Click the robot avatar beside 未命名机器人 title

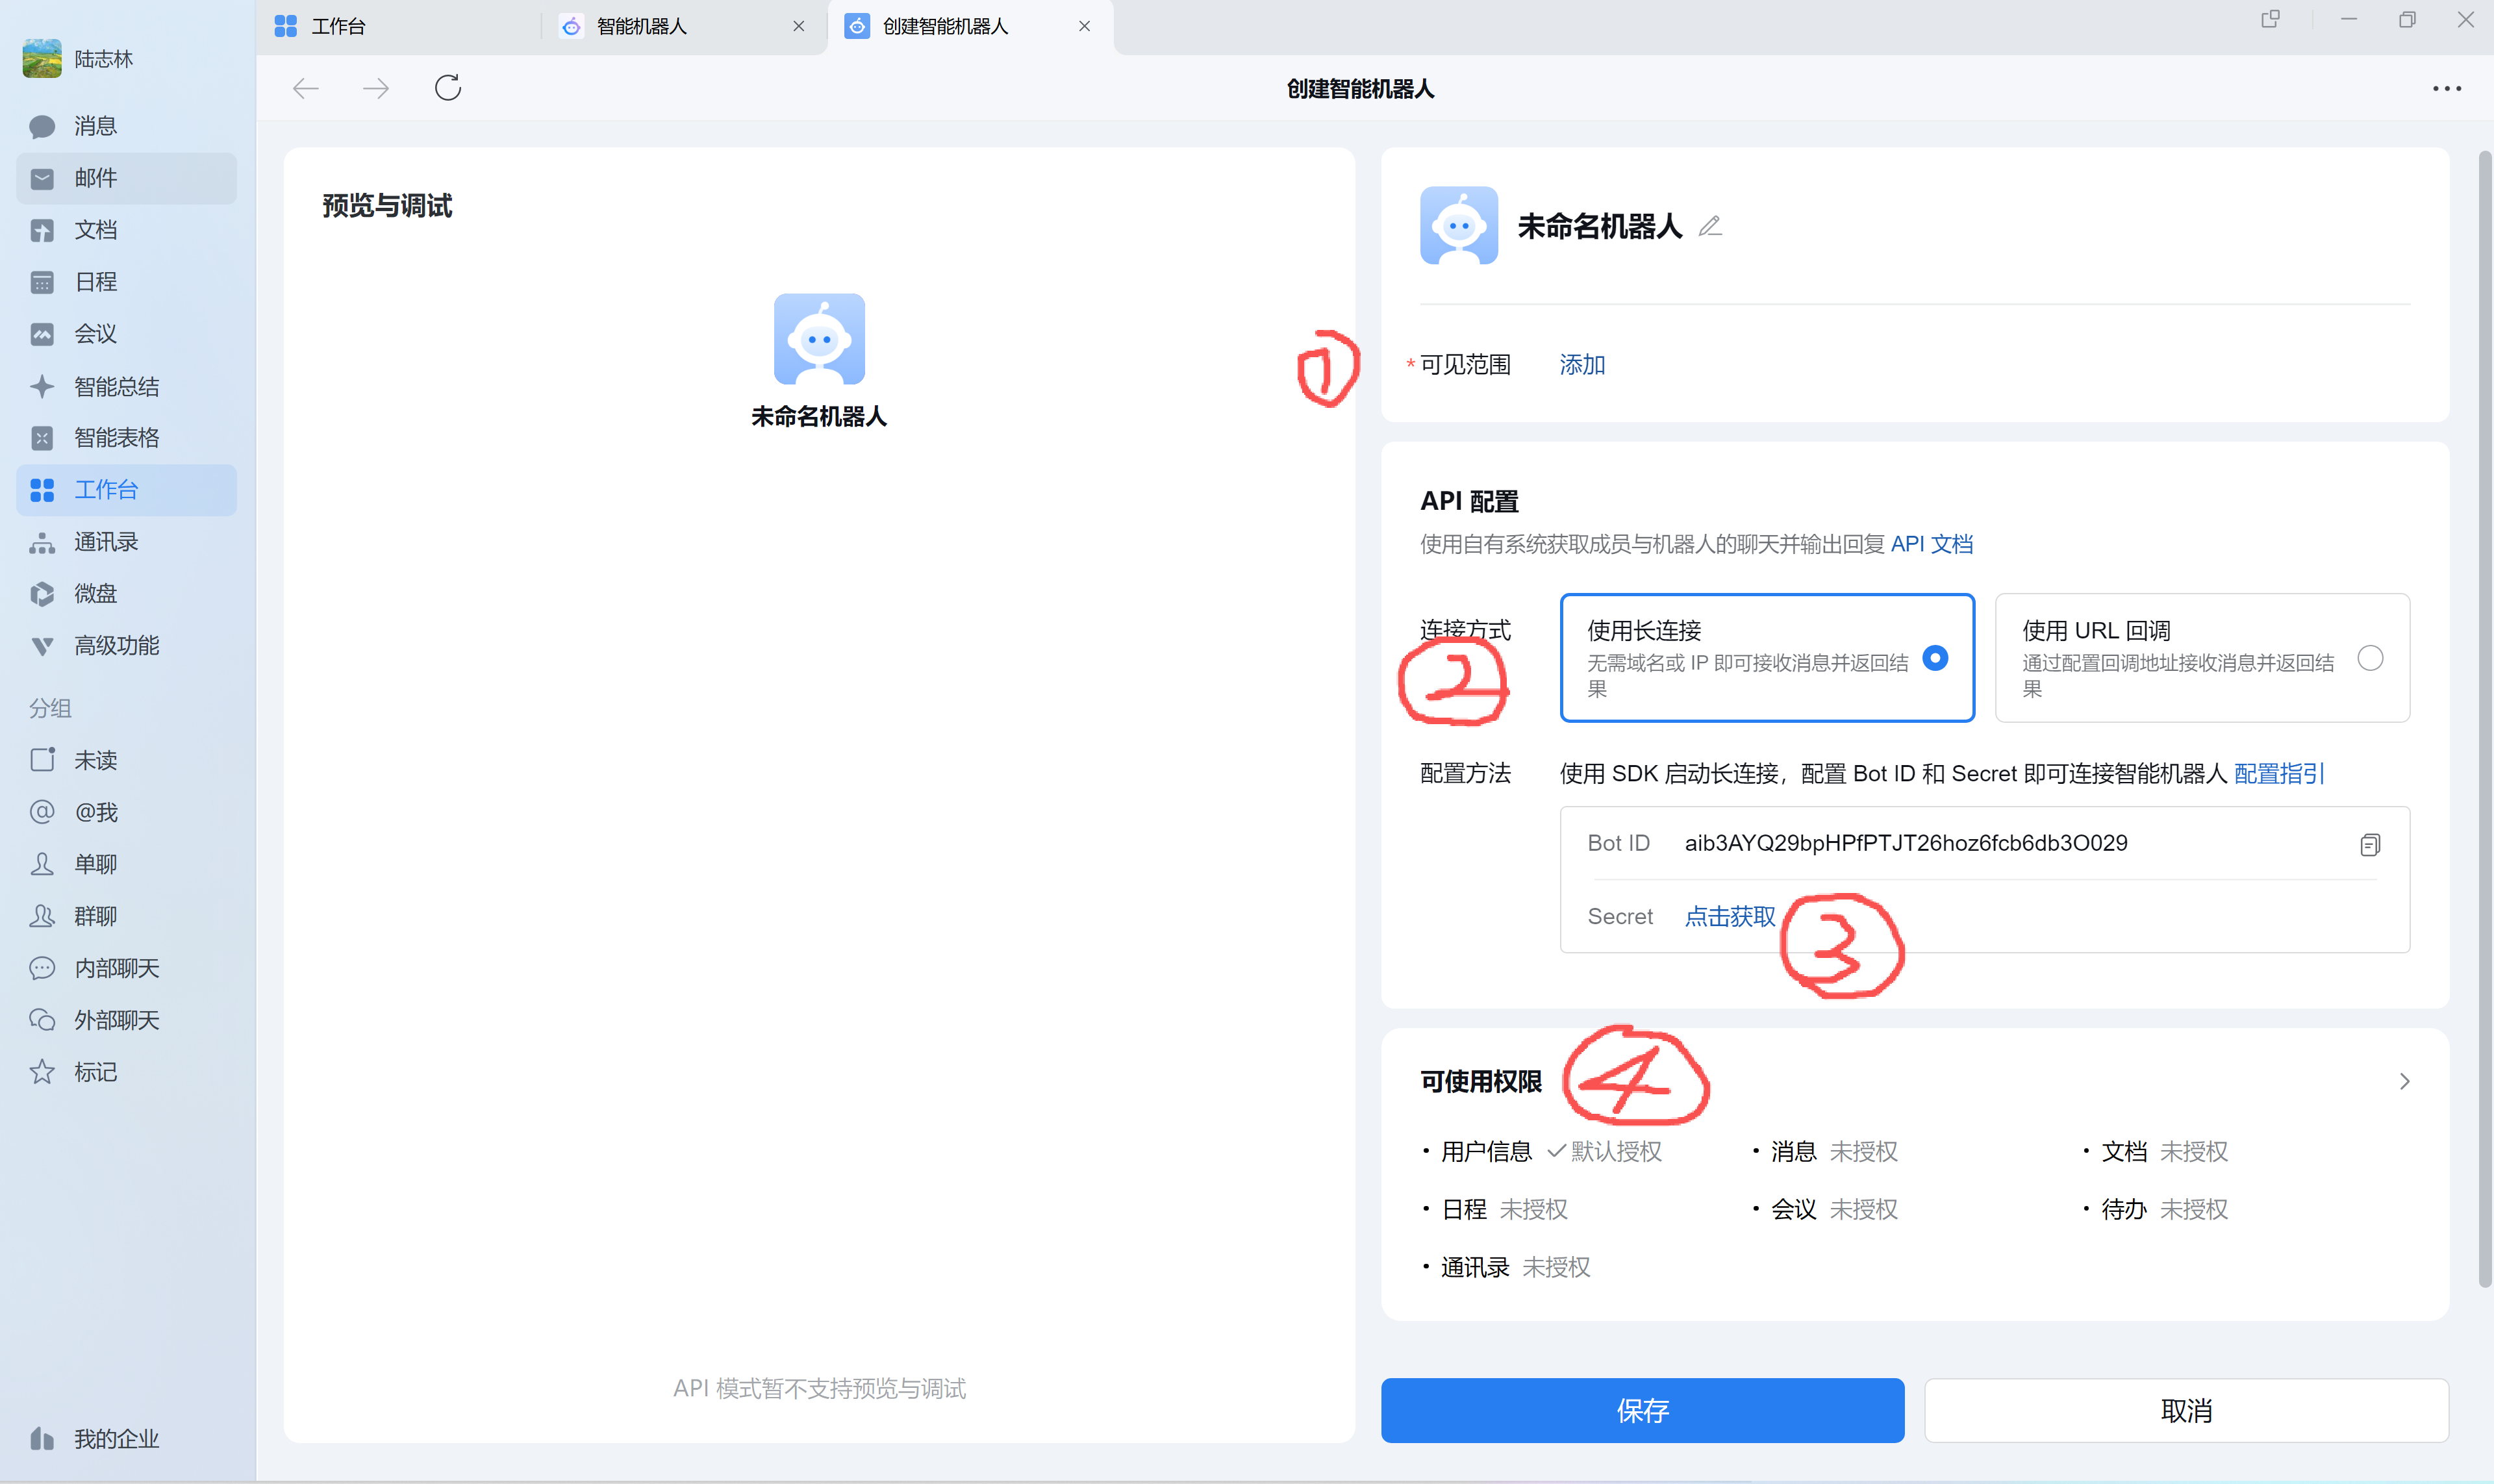1458,226
